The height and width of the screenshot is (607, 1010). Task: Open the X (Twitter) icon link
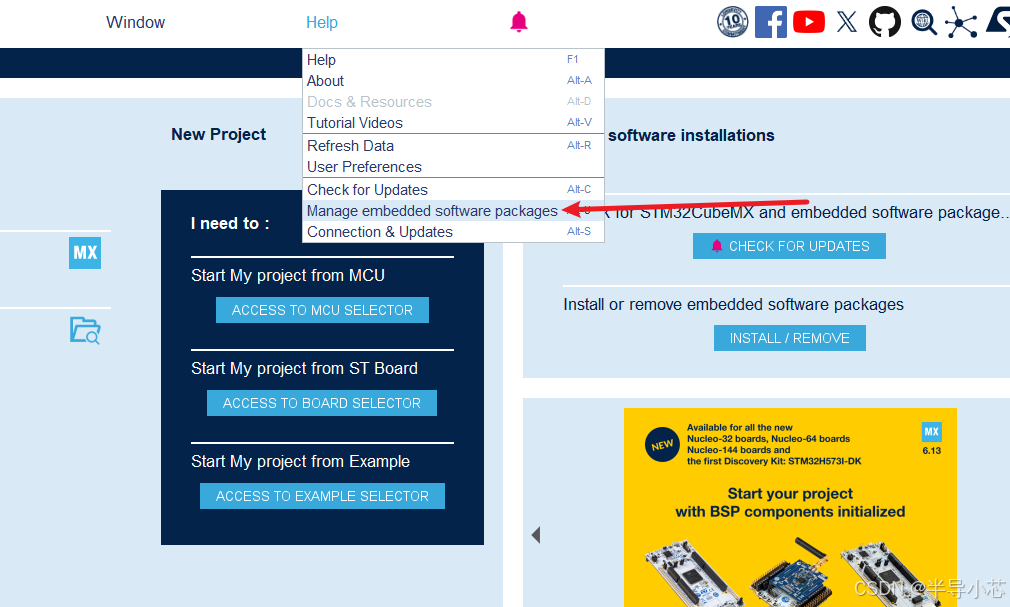(x=847, y=22)
